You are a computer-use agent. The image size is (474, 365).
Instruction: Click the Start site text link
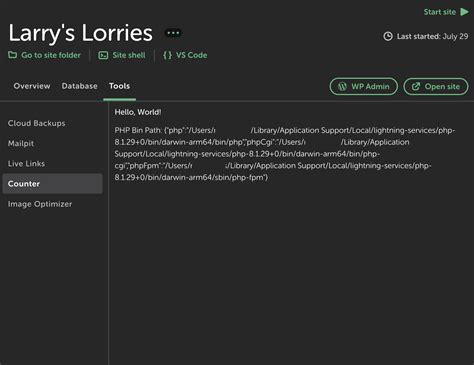440,12
